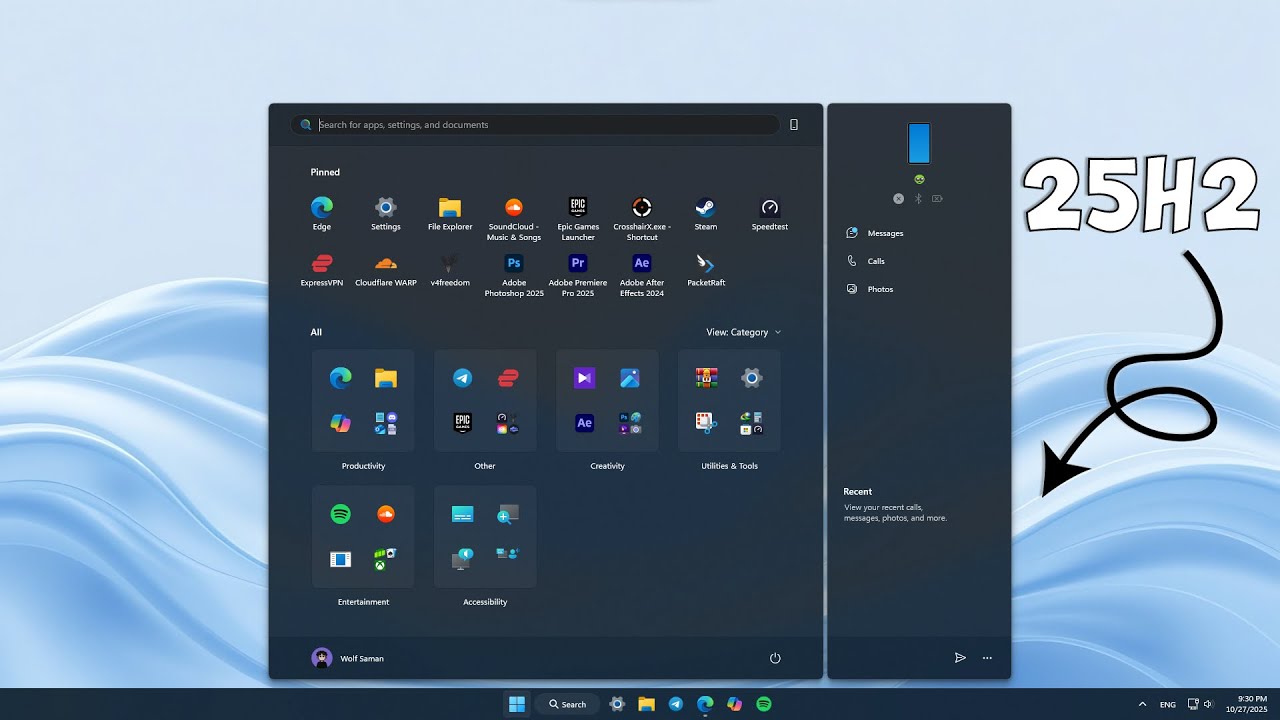Click the phone Bluetooth status icon
The height and width of the screenshot is (720, 1280).
[x=918, y=199]
